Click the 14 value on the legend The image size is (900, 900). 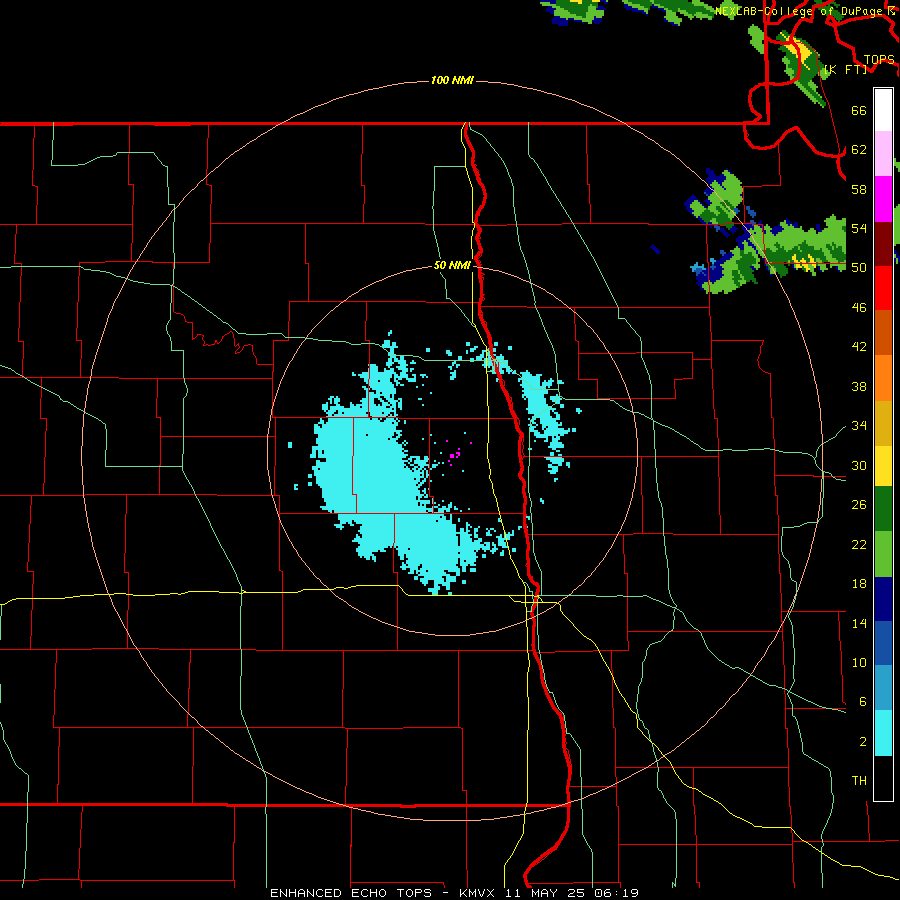pos(859,623)
